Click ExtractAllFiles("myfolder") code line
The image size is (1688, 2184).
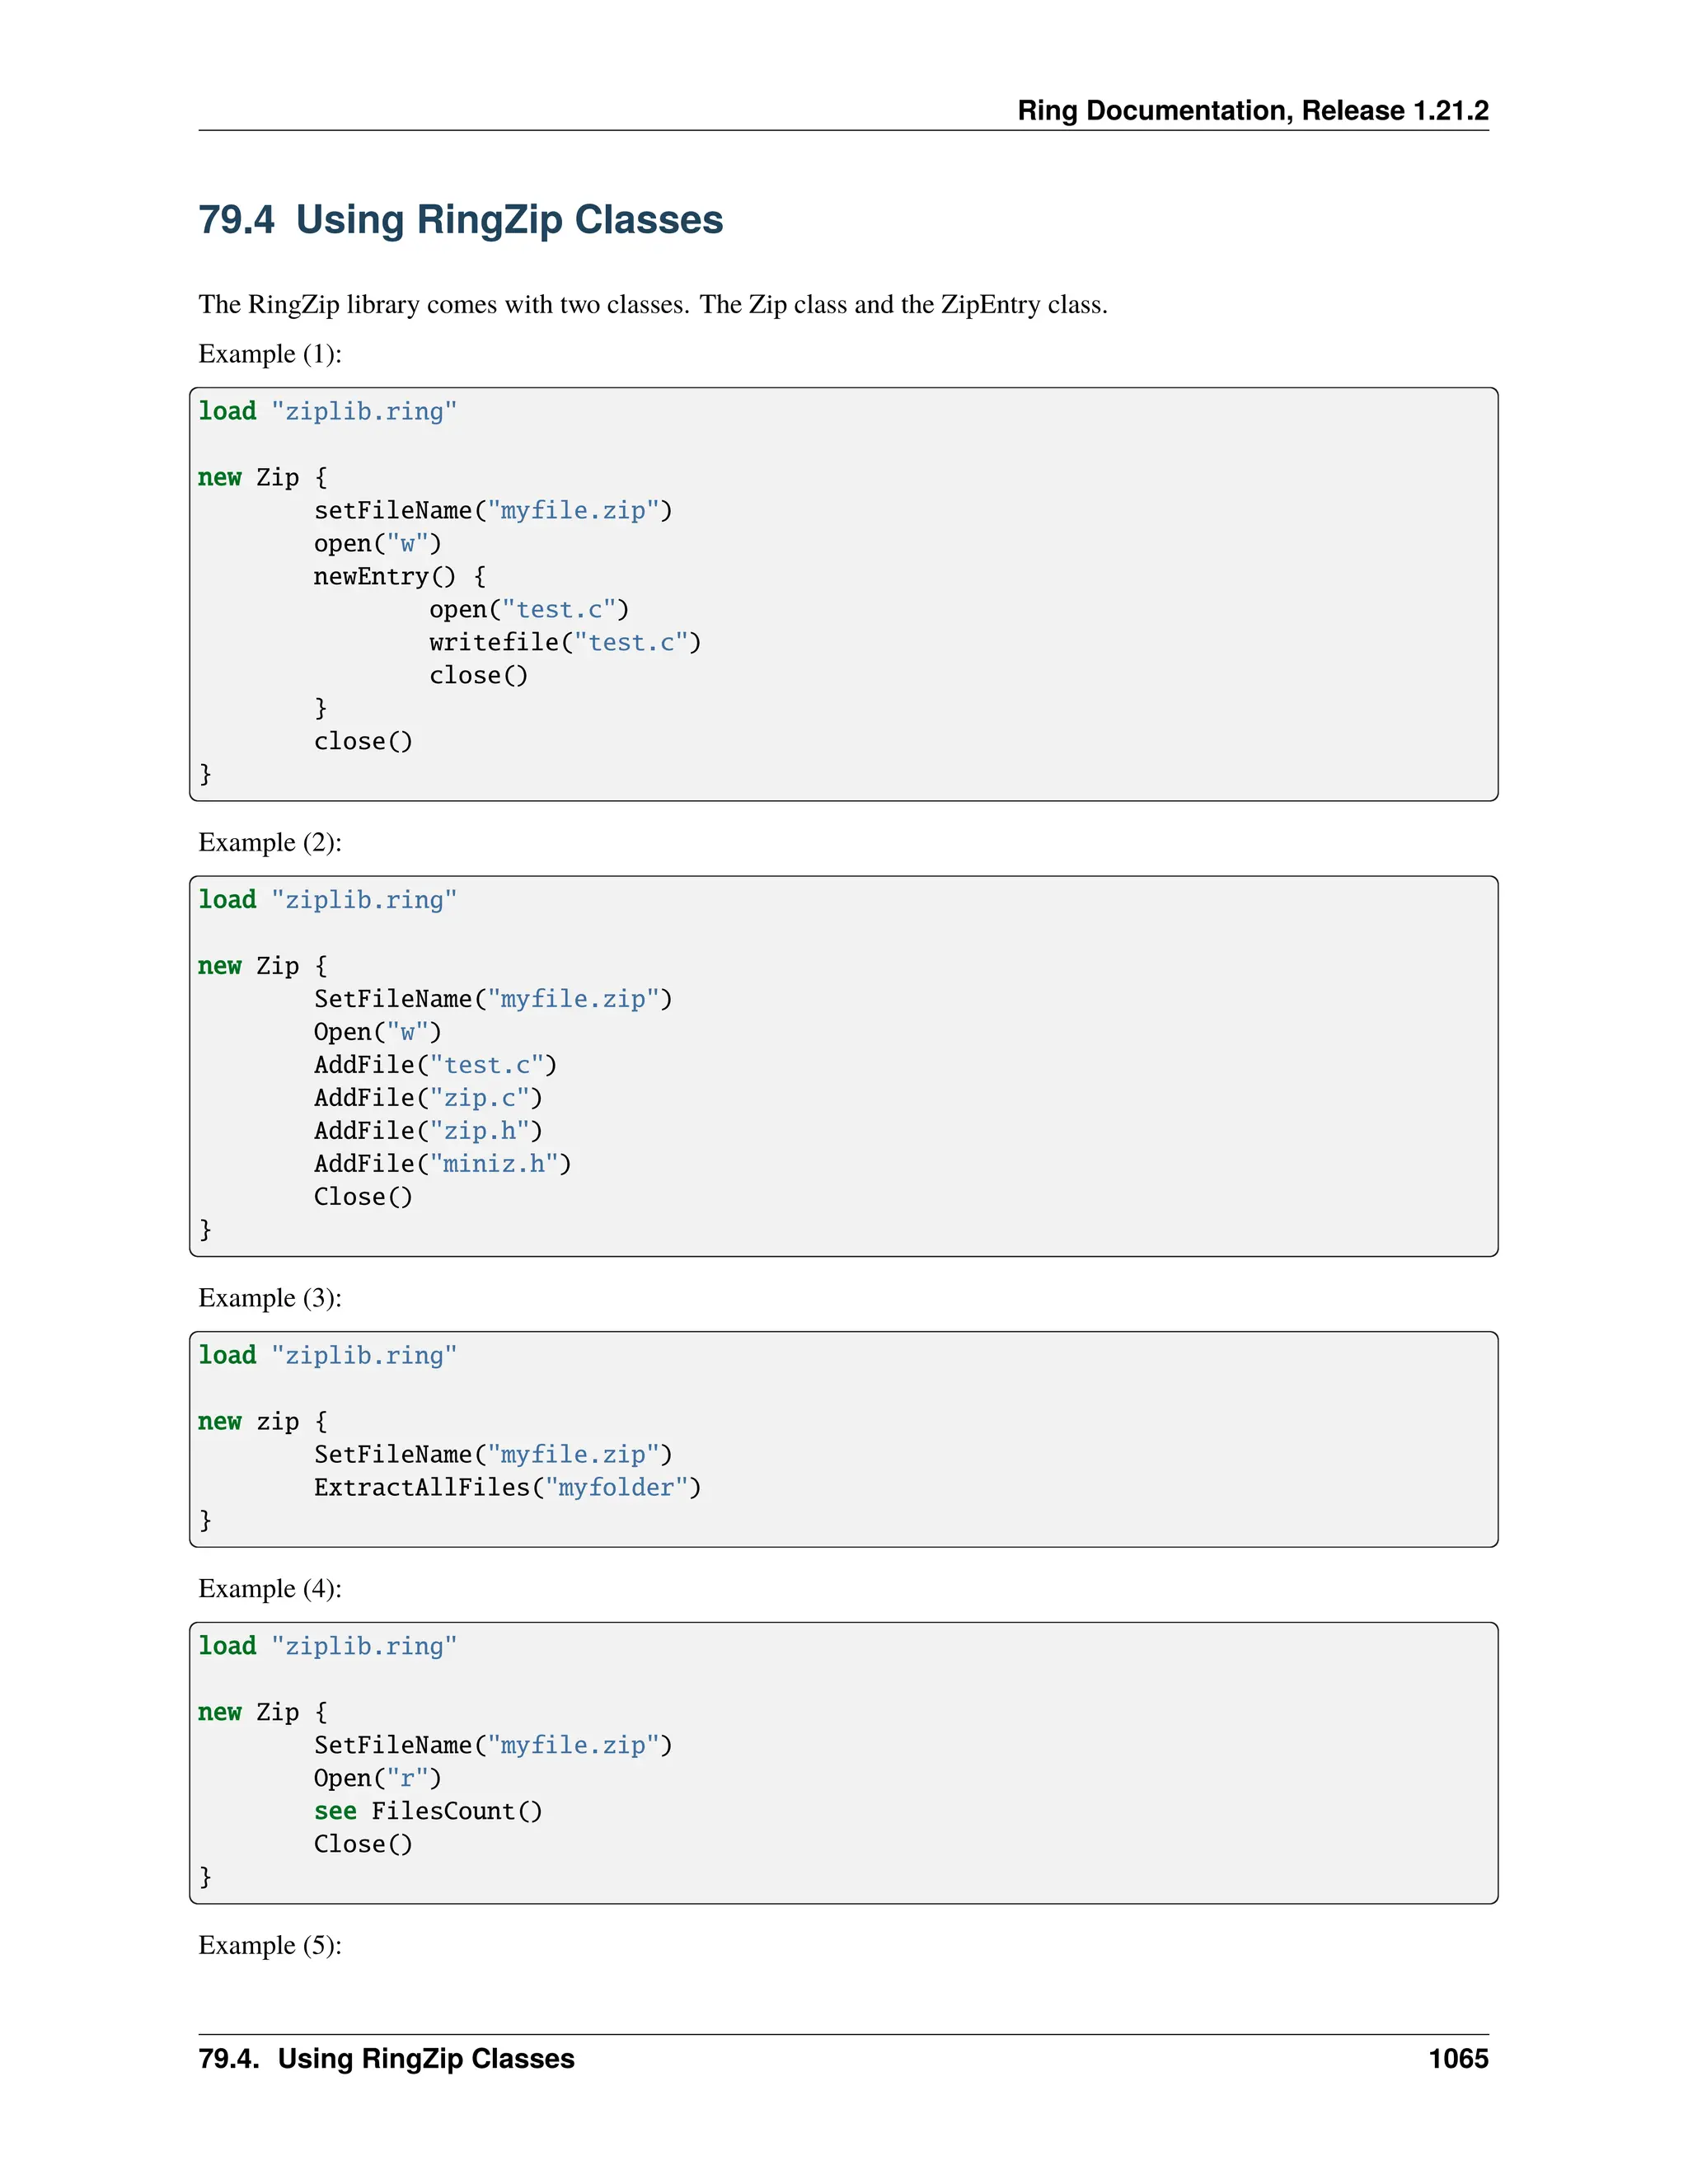tap(507, 1488)
